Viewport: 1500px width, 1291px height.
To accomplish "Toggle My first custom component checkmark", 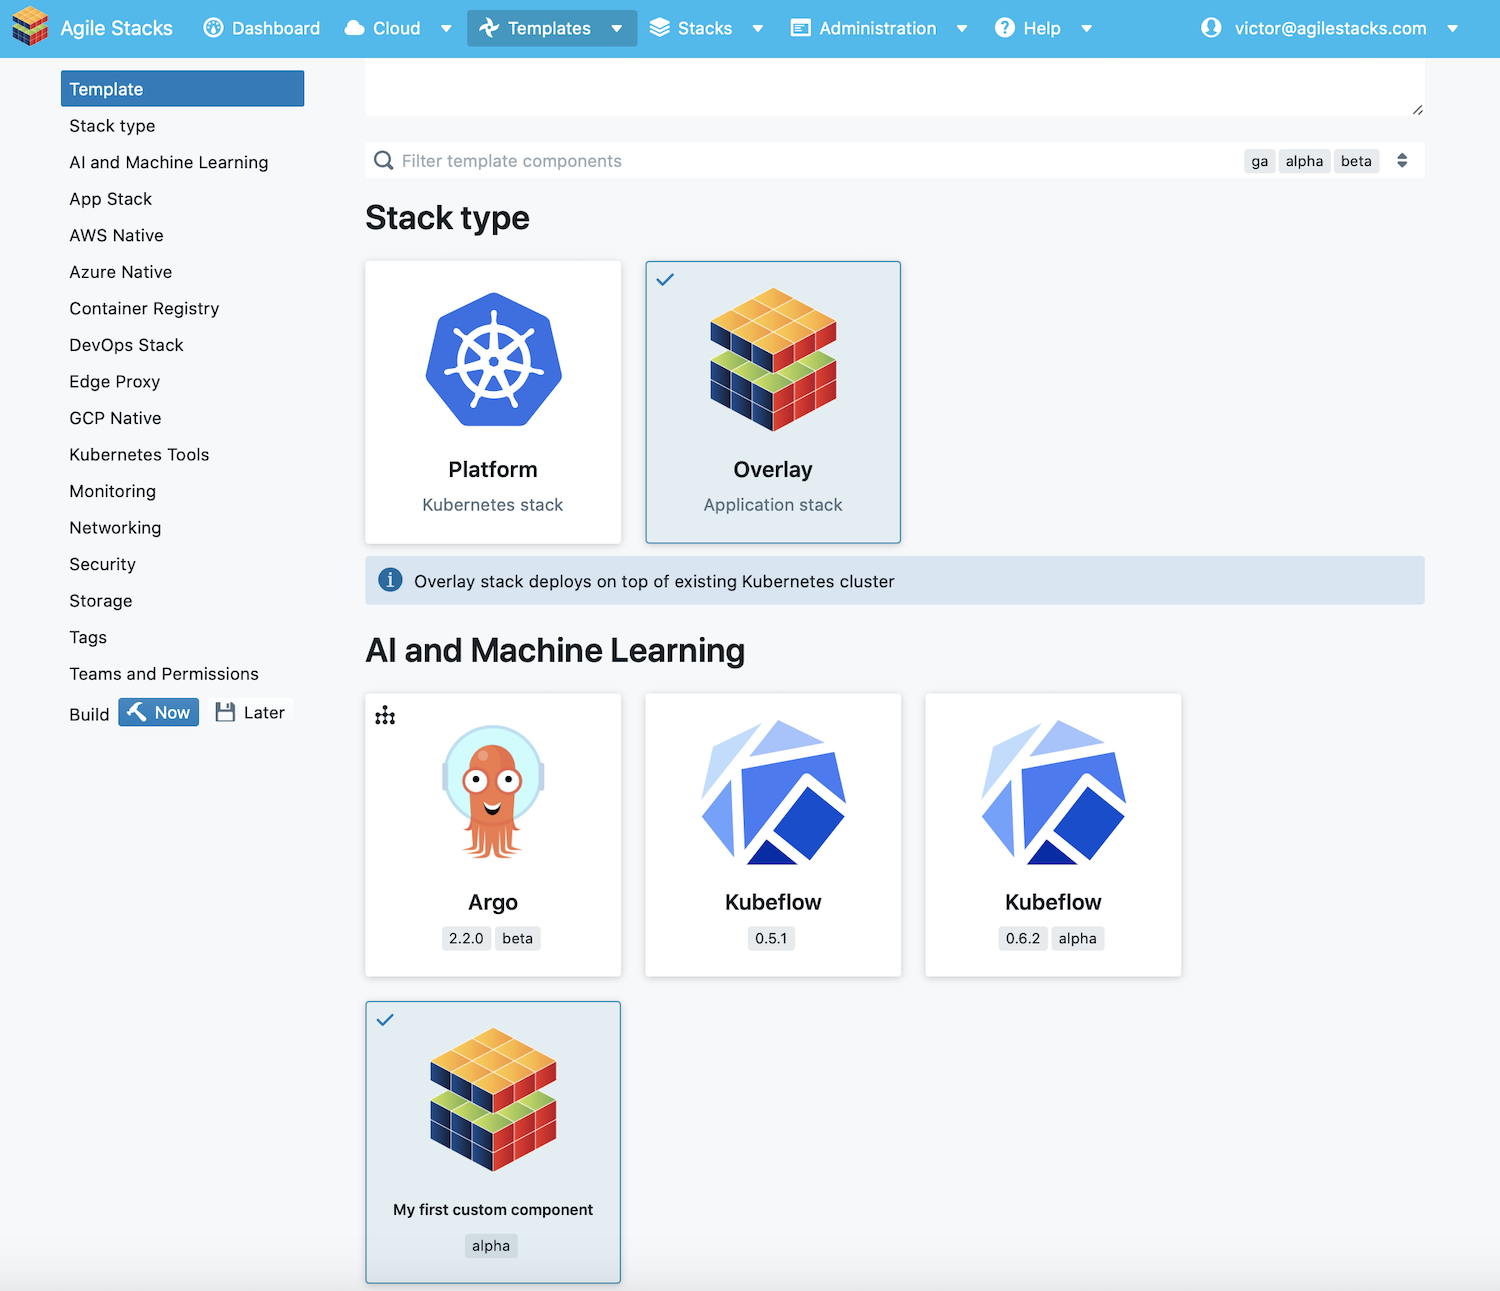I will [x=385, y=1020].
